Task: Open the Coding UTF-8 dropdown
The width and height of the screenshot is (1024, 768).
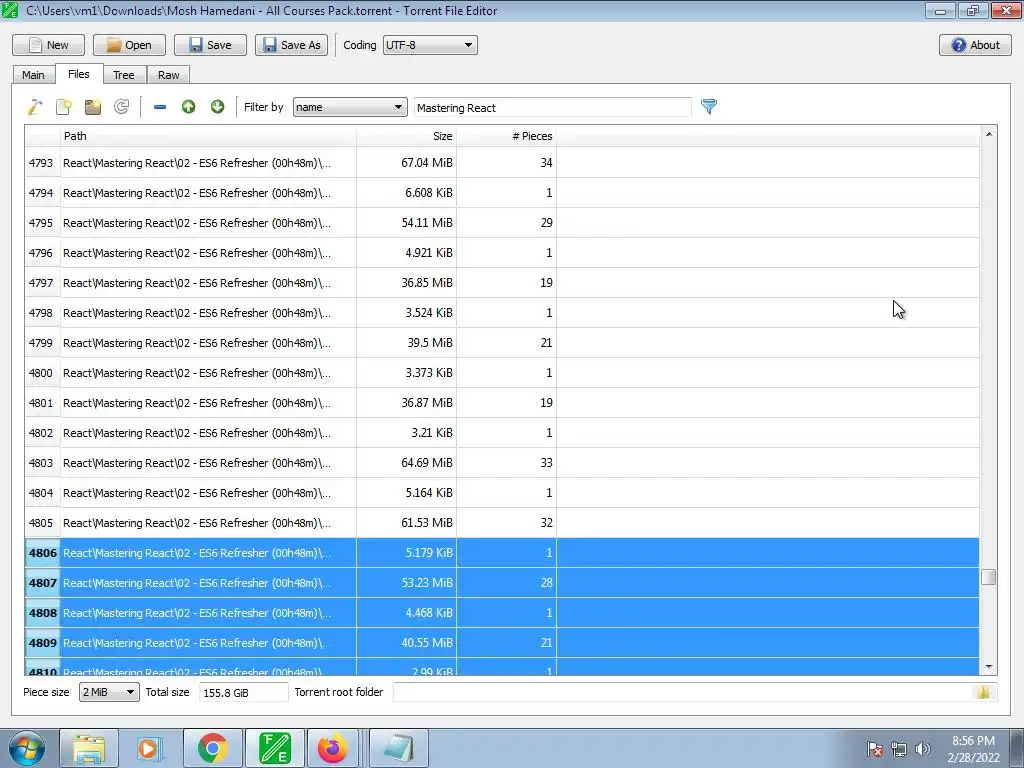Action: pyautogui.click(x=430, y=45)
